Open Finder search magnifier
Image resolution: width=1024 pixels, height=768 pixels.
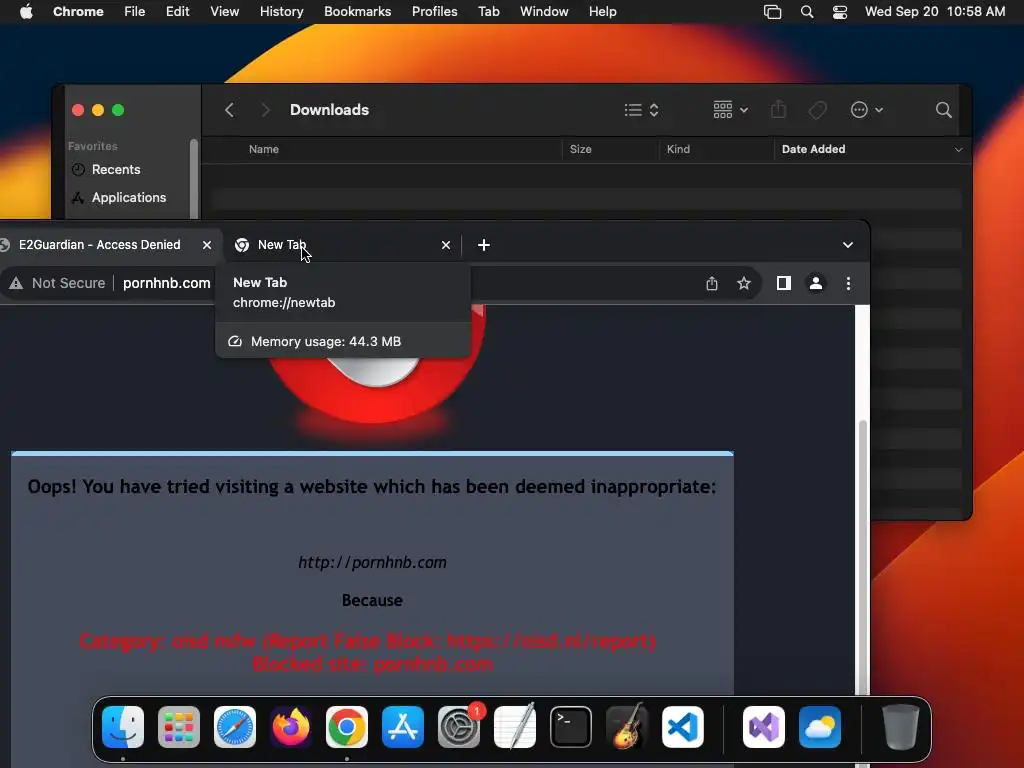click(944, 110)
